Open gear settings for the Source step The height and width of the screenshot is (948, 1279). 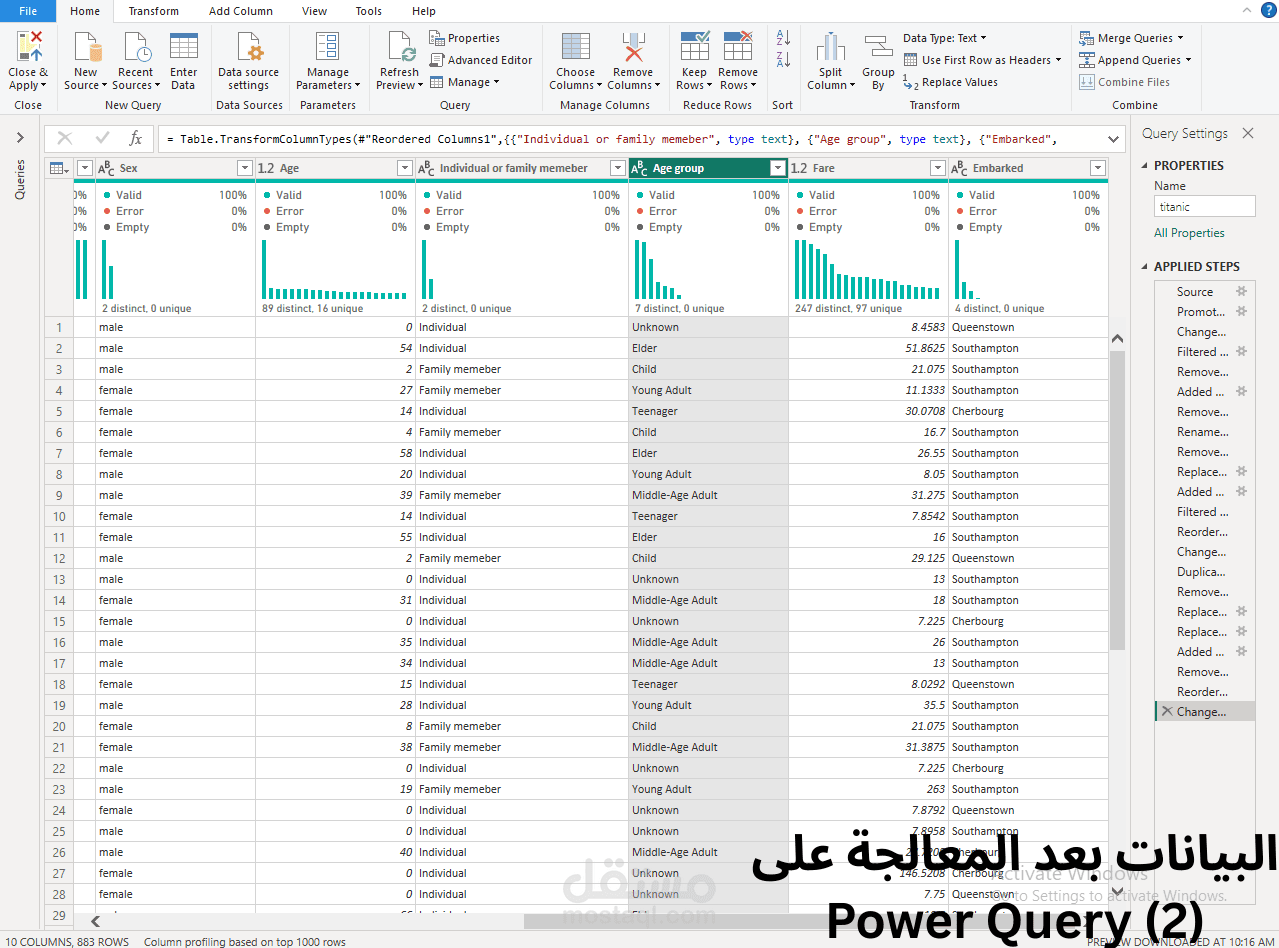click(1242, 291)
